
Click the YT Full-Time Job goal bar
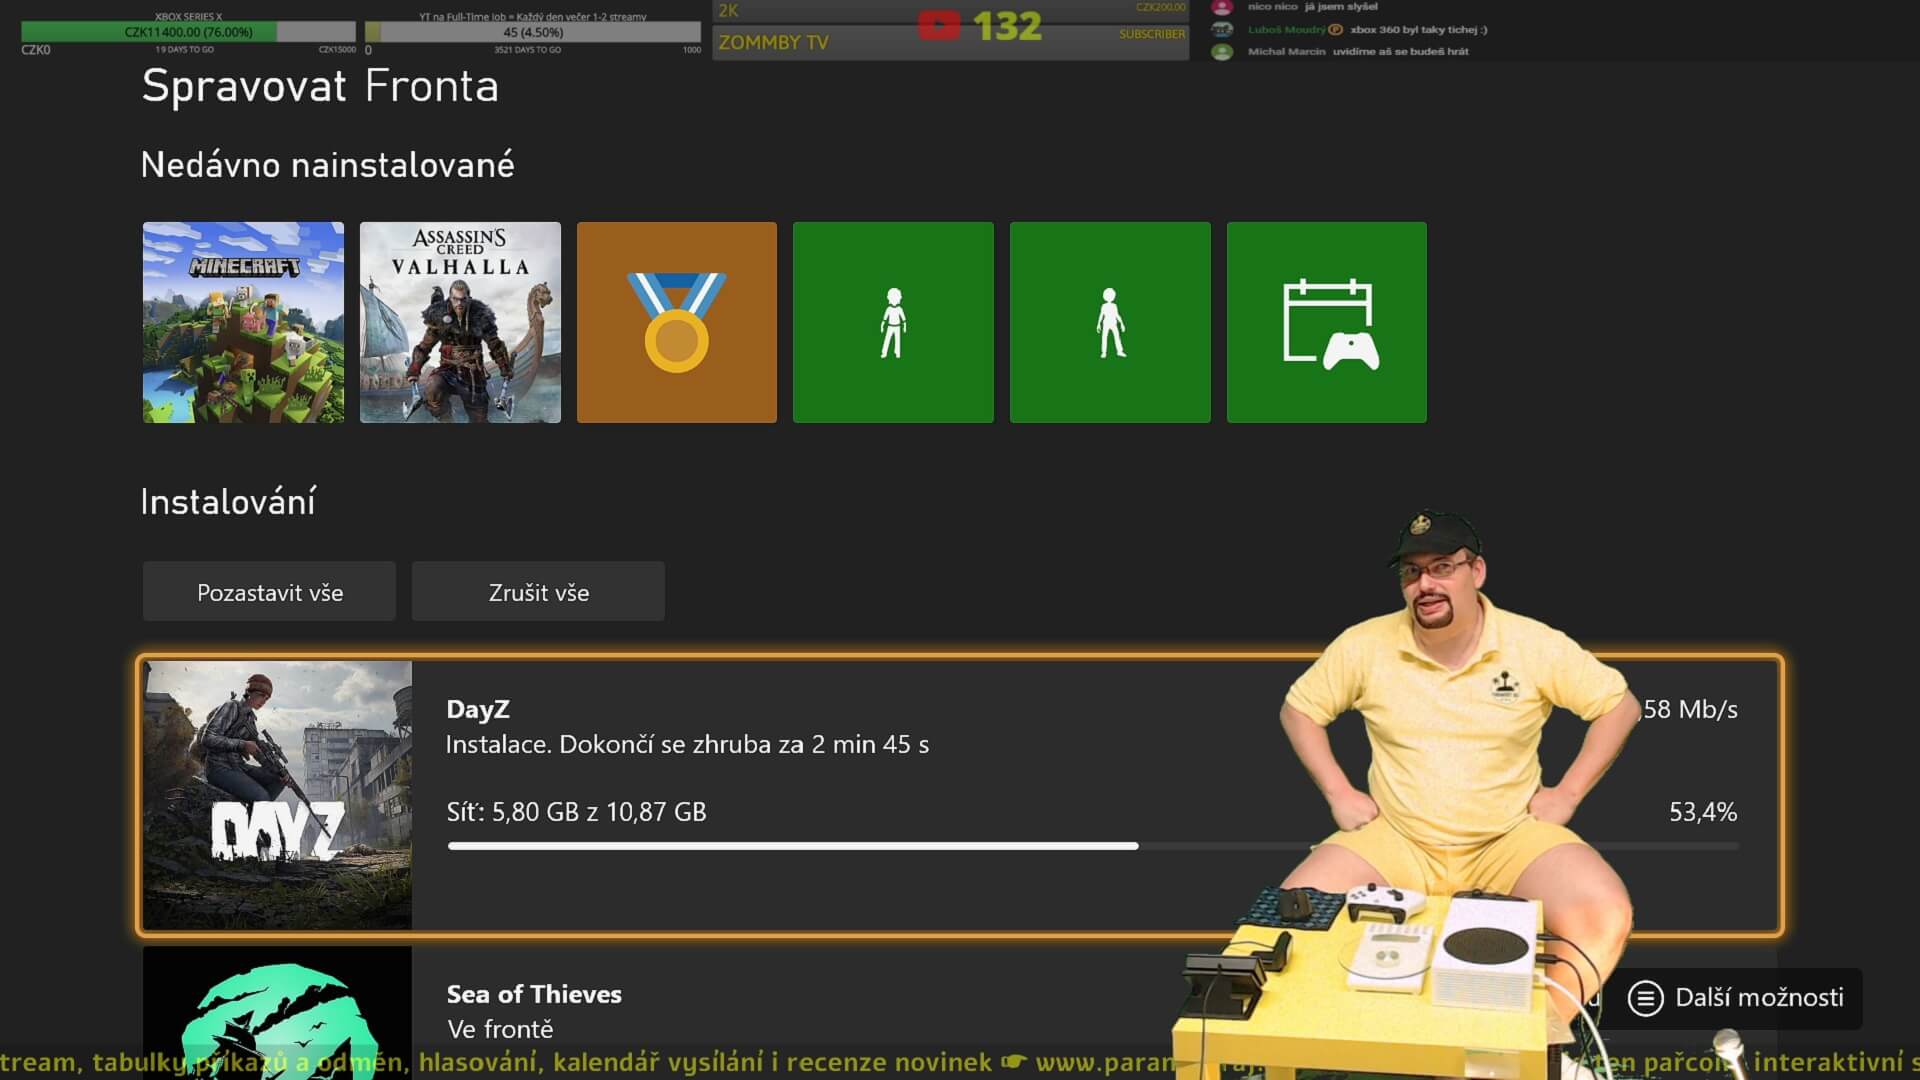(x=533, y=32)
